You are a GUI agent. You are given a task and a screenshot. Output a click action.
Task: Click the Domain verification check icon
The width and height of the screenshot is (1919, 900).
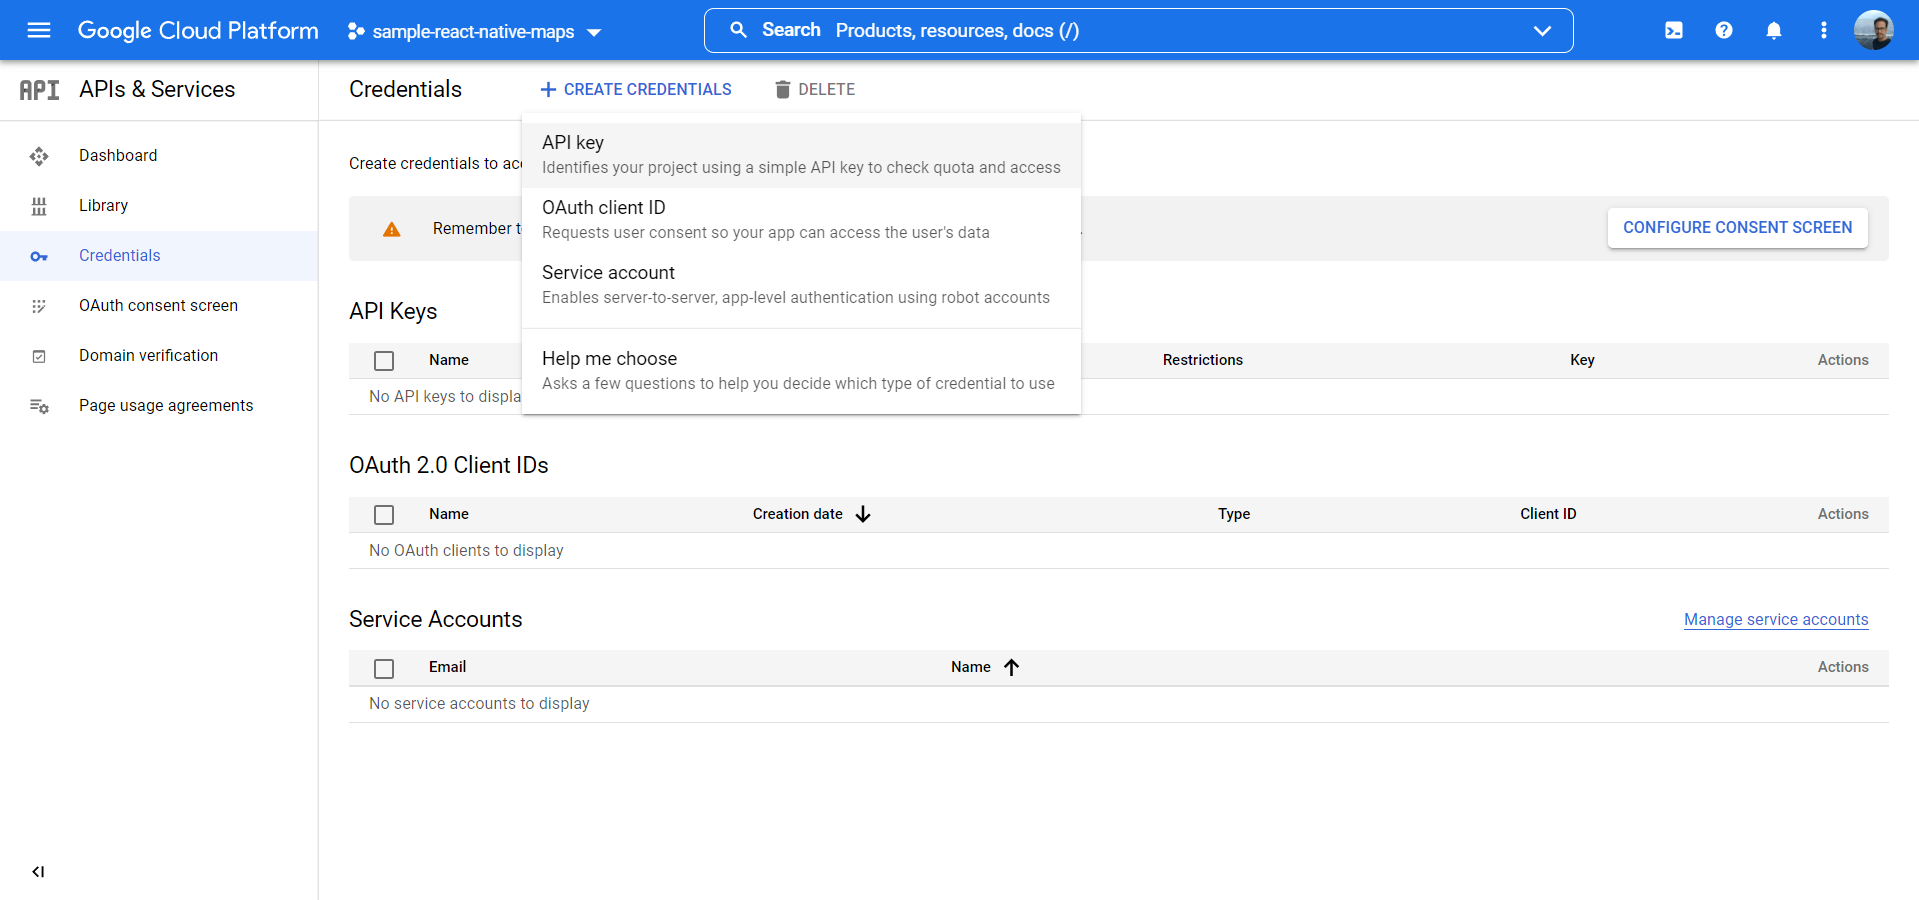tap(39, 356)
